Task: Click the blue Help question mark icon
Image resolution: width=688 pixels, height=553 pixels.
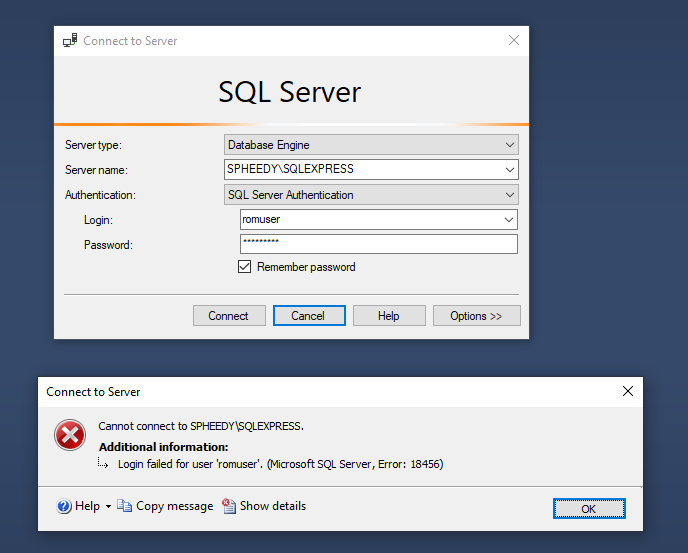Action: 64,506
